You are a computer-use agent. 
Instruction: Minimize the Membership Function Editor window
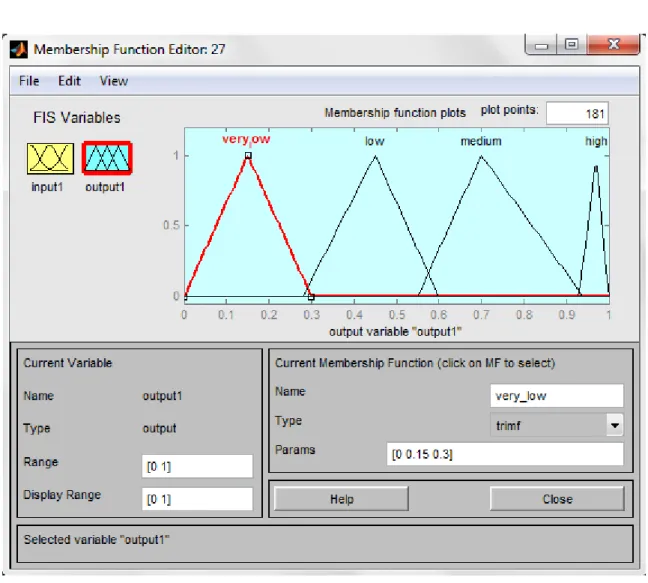(x=541, y=45)
